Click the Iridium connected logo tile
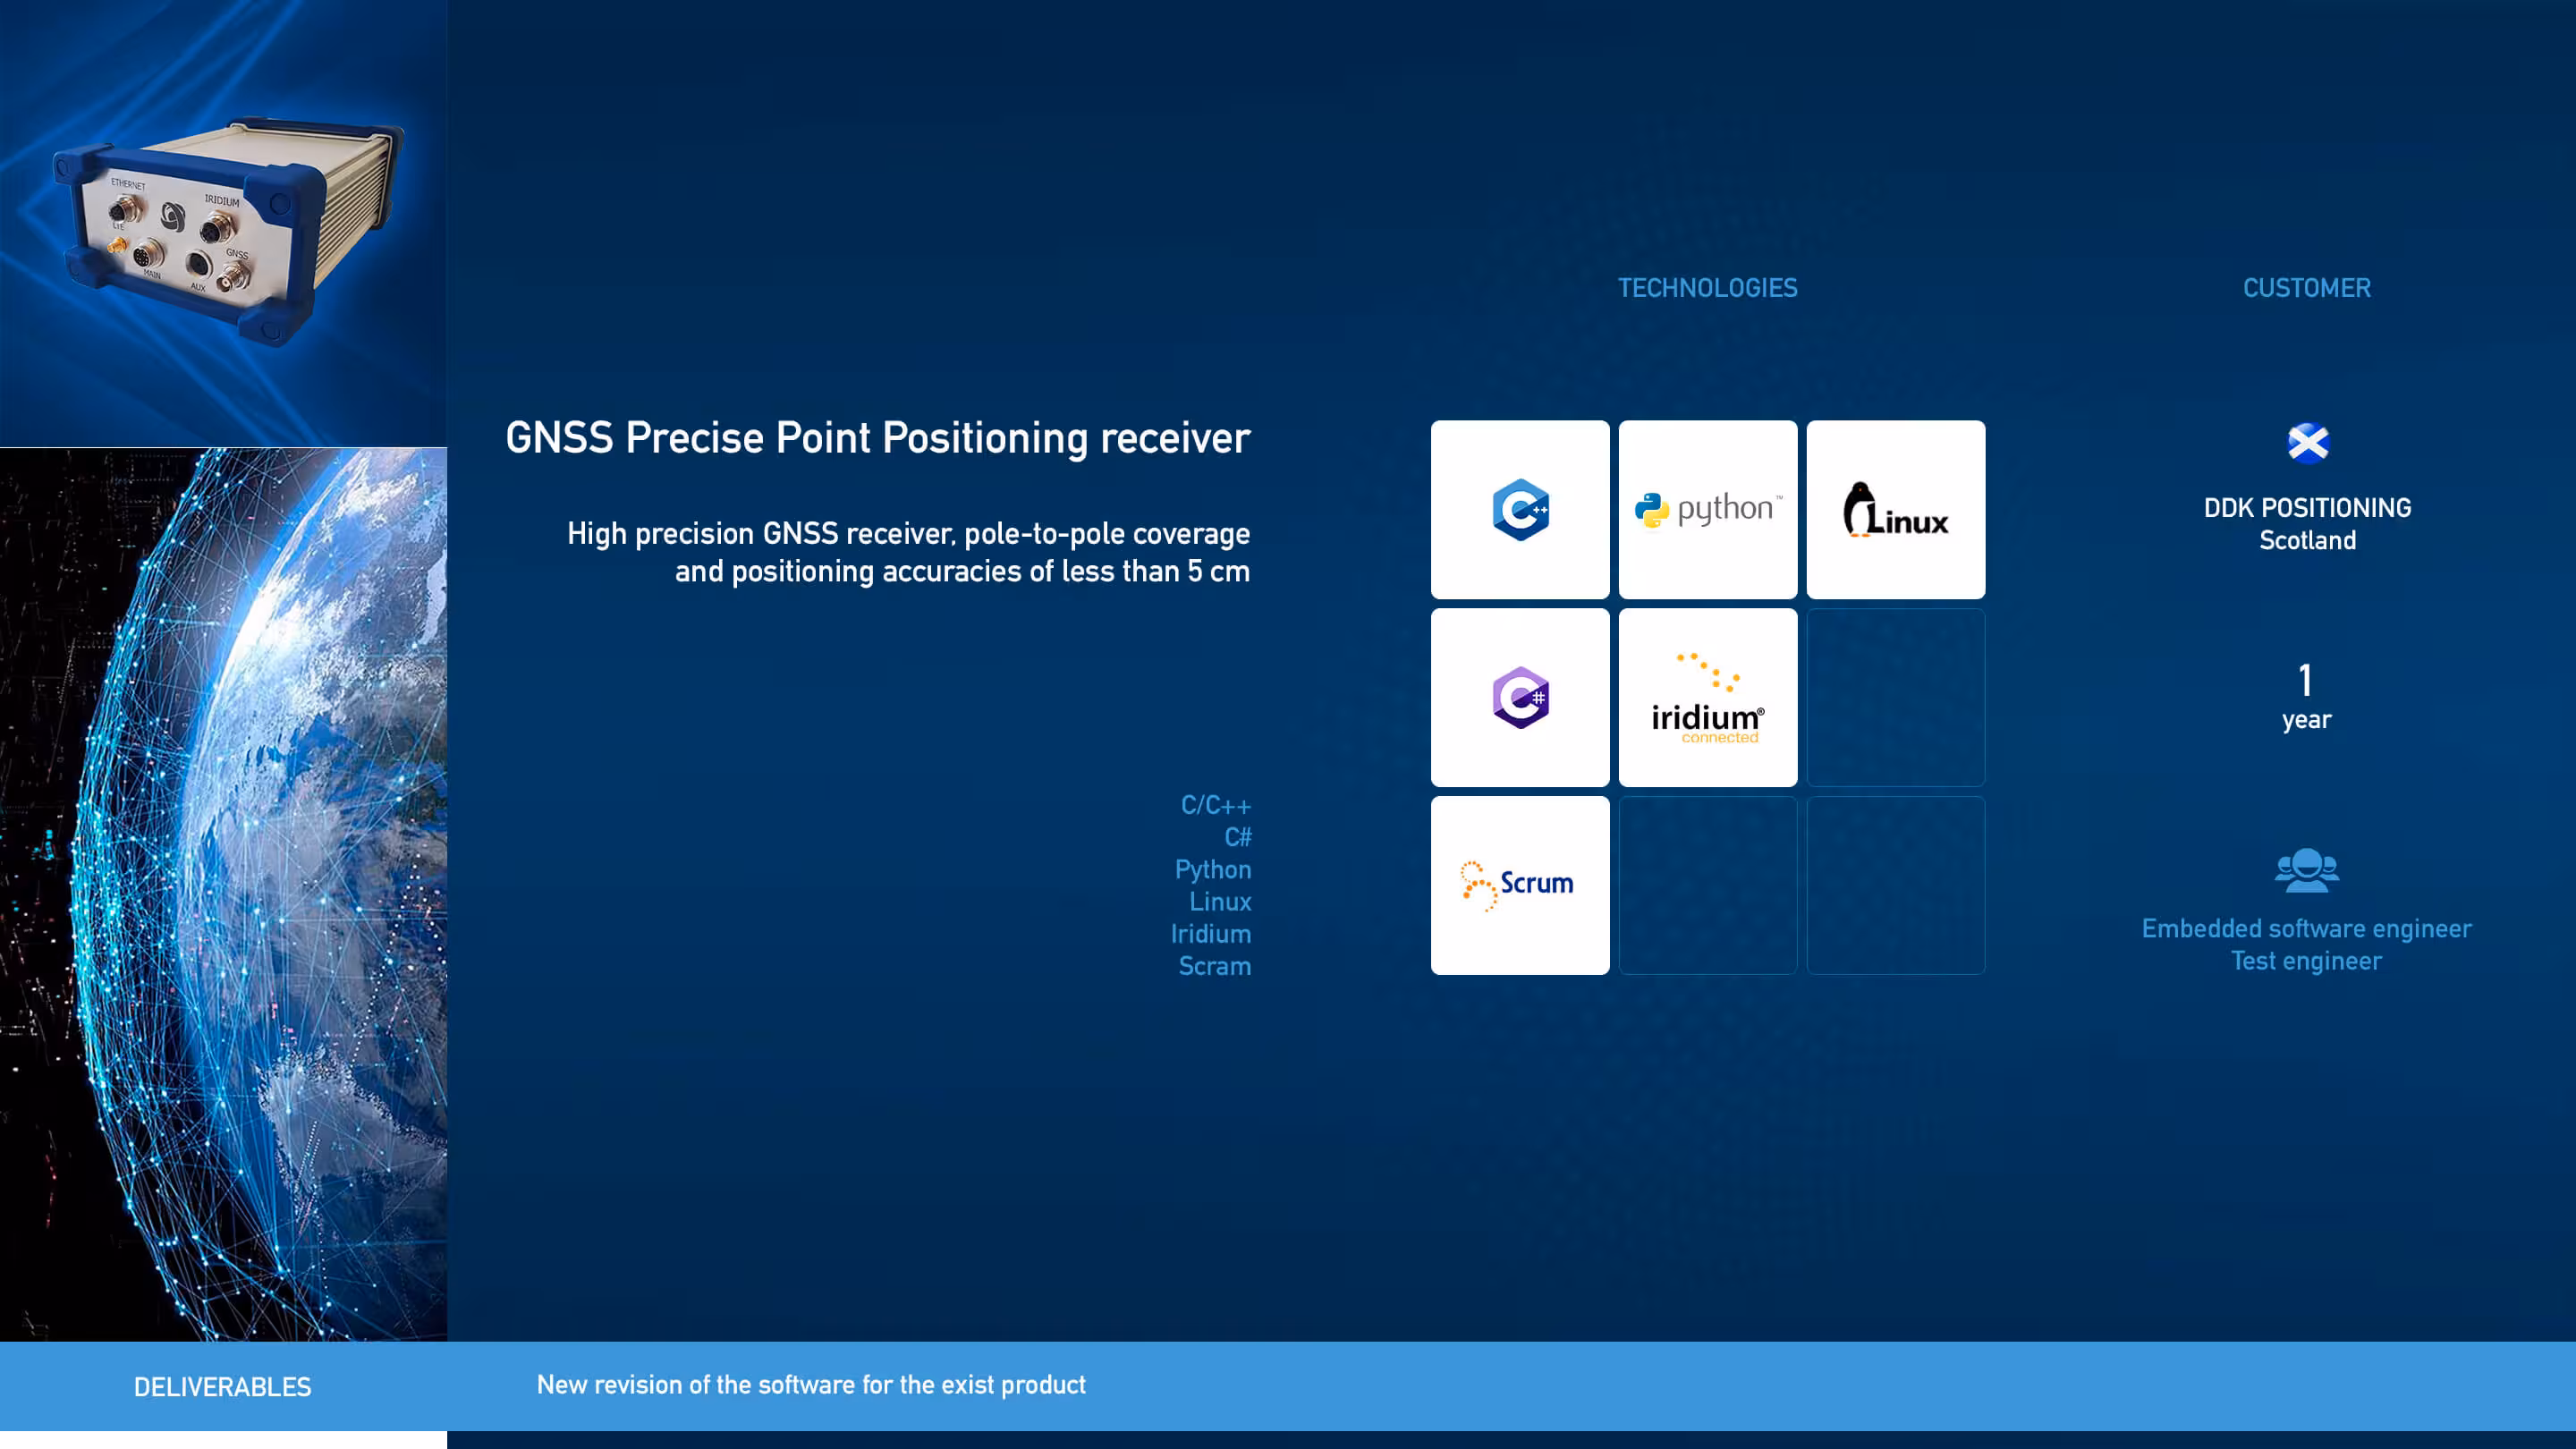 click(1707, 697)
